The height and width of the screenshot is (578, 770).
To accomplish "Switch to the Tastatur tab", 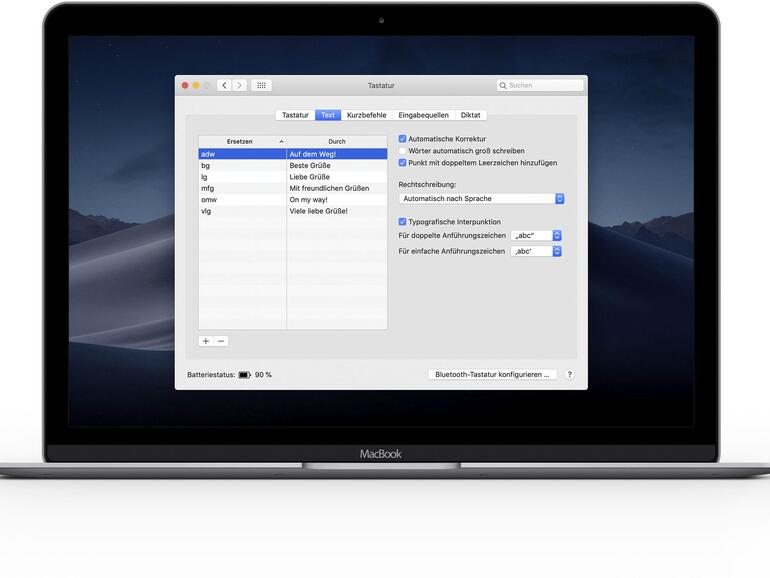I will tap(295, 115).
